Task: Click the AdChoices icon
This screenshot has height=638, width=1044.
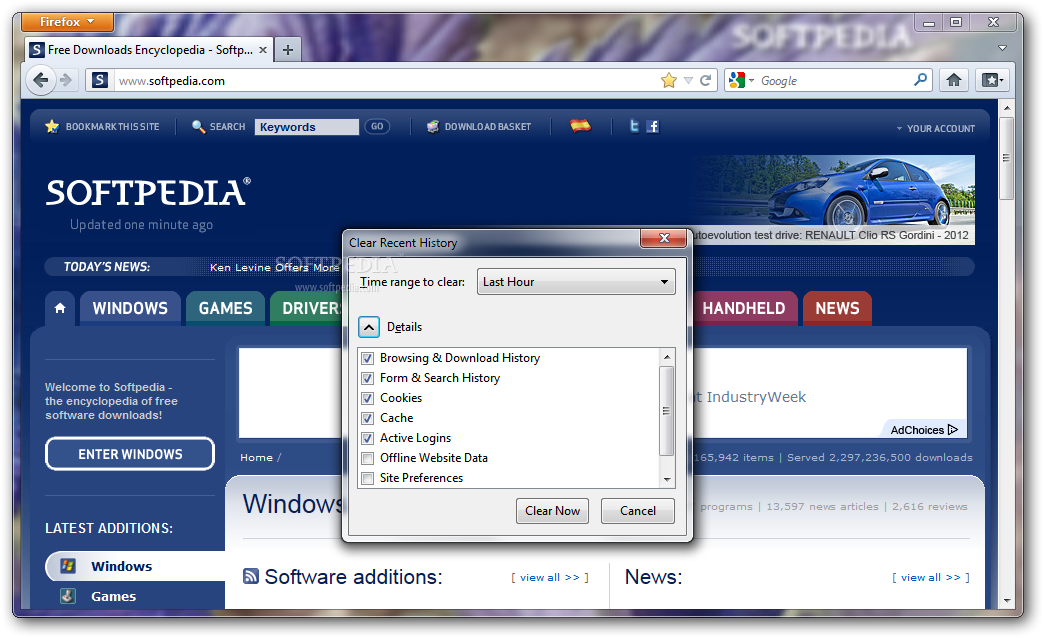Action: [953, 430]
